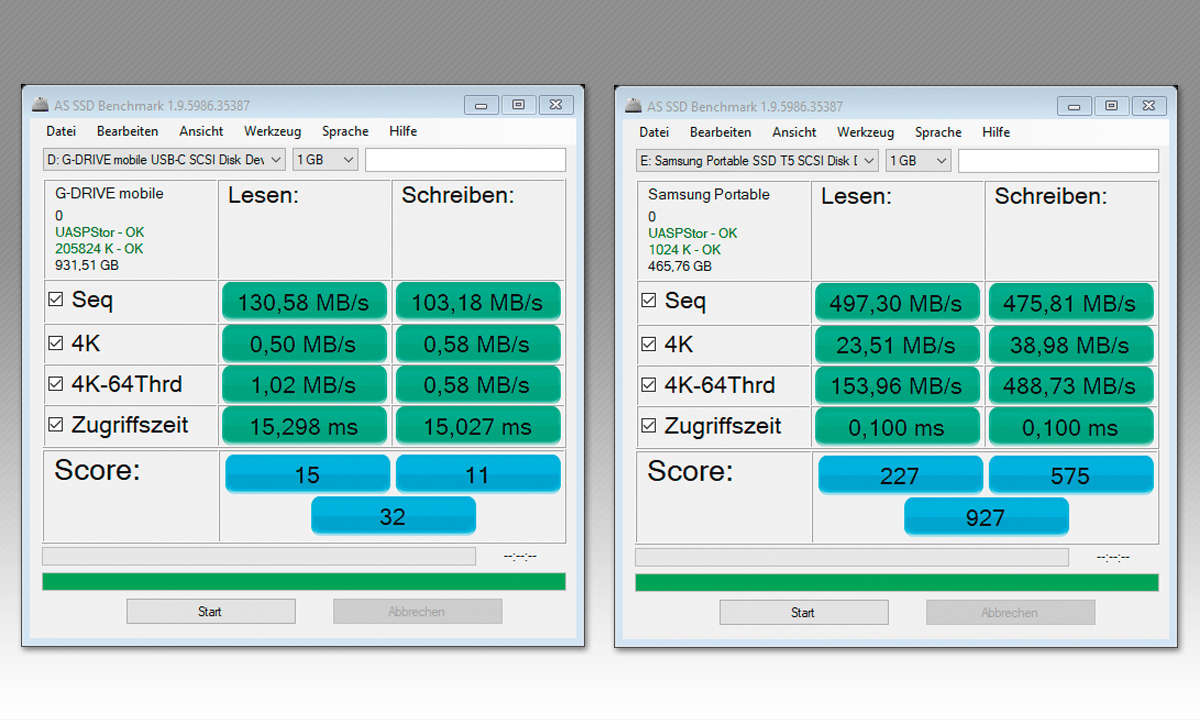Open Bearbeiten menu in Samsung window
The image size is (1200, 720).
tap(720, 132)
